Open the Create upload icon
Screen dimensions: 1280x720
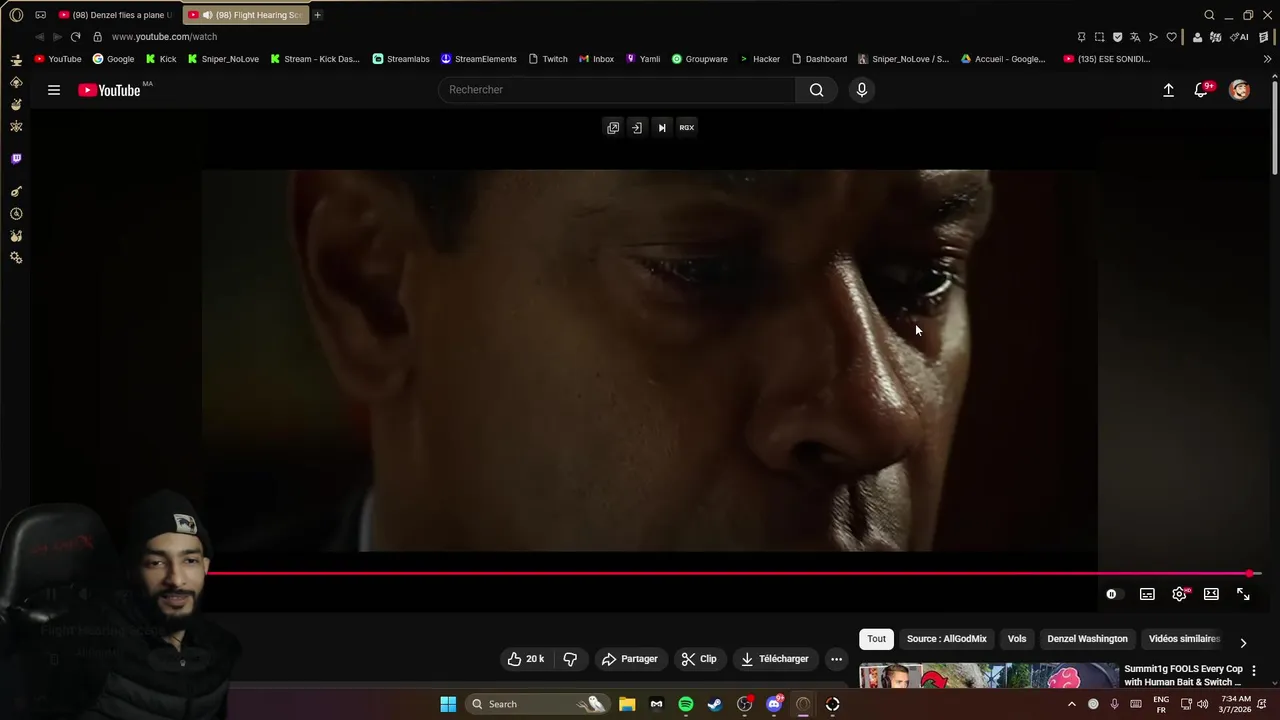(1168, 90)
